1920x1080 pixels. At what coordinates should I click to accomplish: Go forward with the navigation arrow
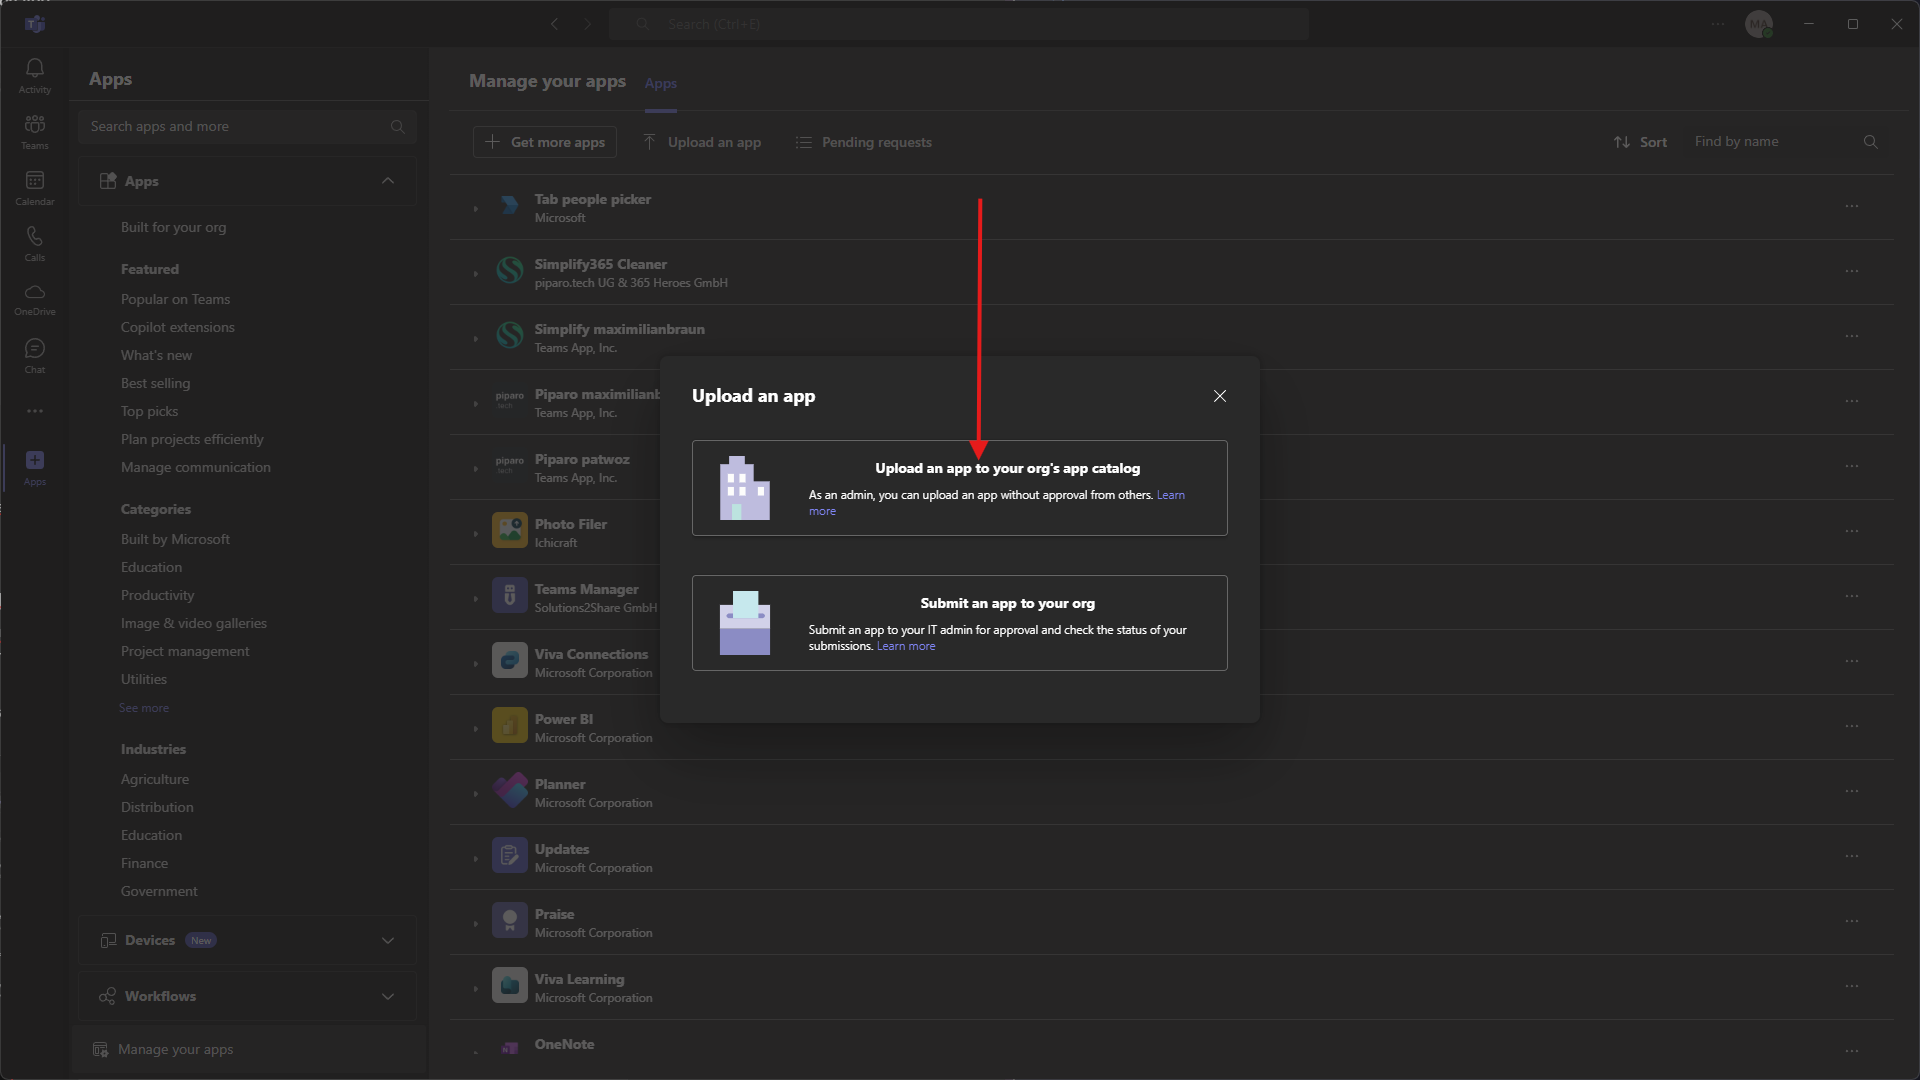pos(588,24)
